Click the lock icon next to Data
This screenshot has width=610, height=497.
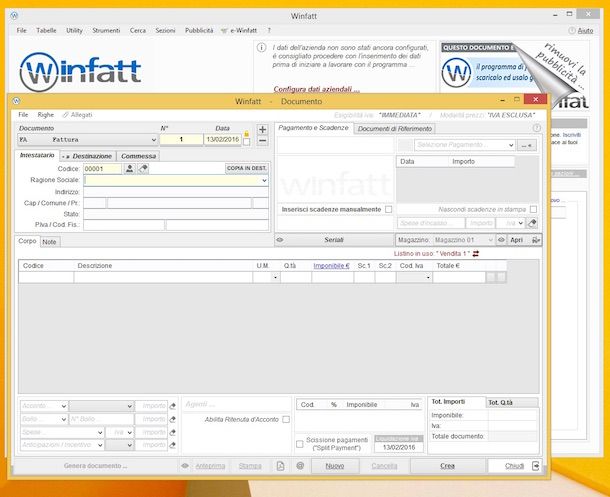point(246,134)
